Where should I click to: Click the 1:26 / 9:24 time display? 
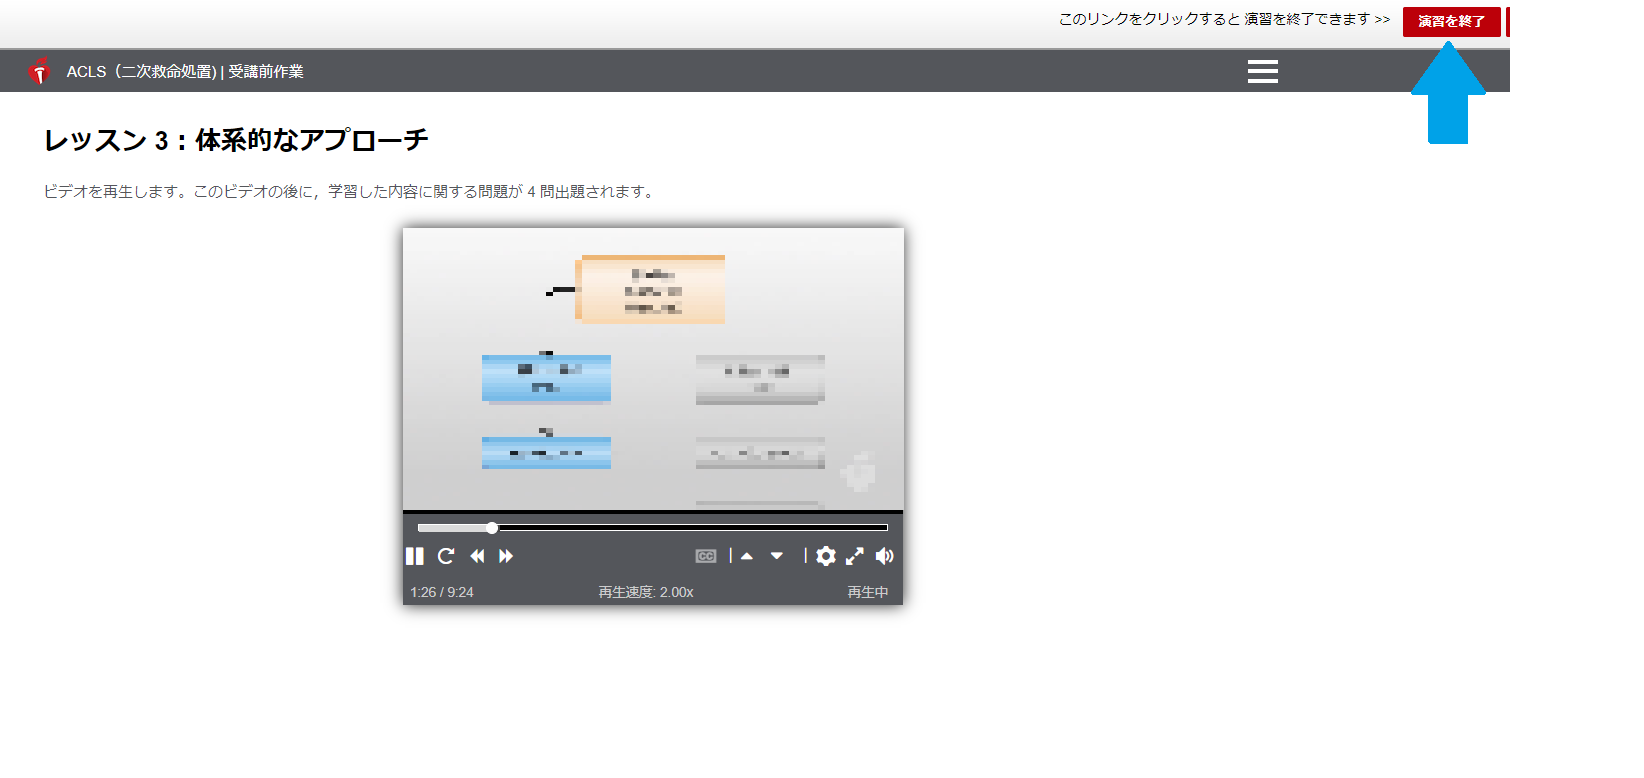tap(442, 592)
